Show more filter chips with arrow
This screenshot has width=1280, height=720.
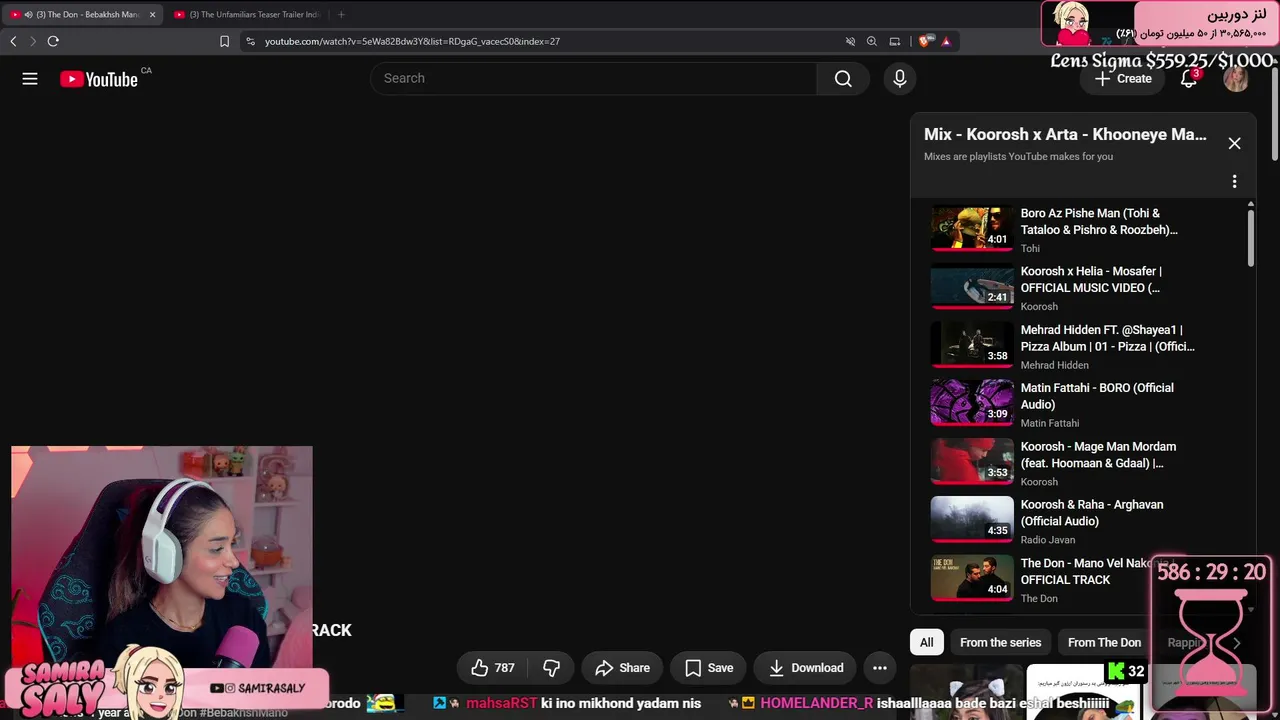click(1236, 643)
